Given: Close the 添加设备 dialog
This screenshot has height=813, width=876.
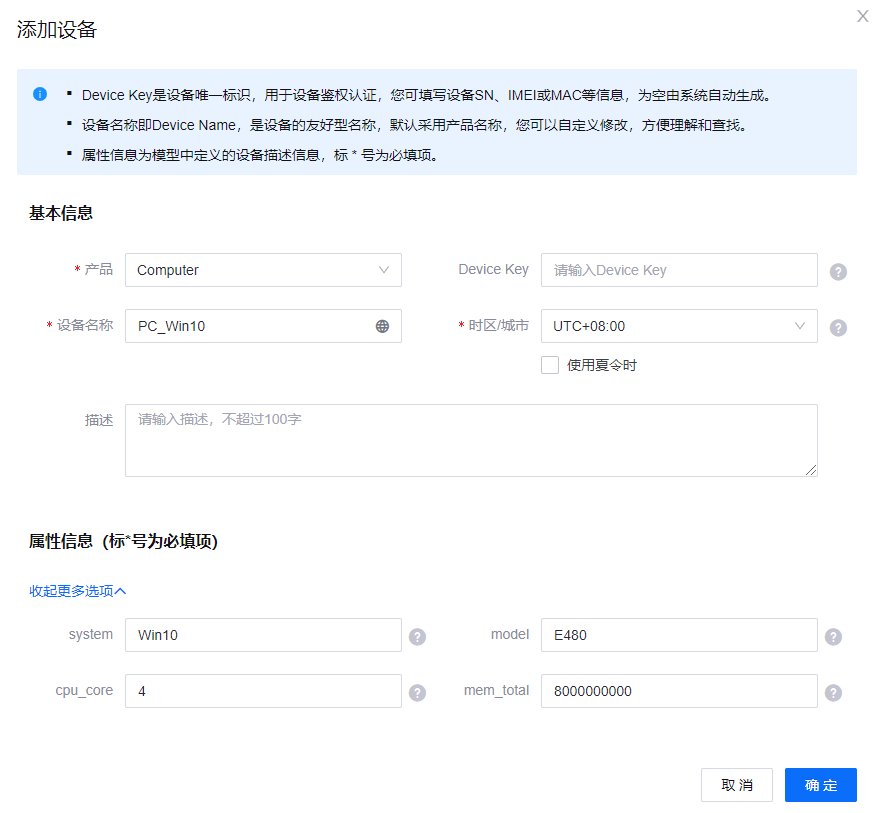Looking at the screenshot, I should [x=862, y=16].
